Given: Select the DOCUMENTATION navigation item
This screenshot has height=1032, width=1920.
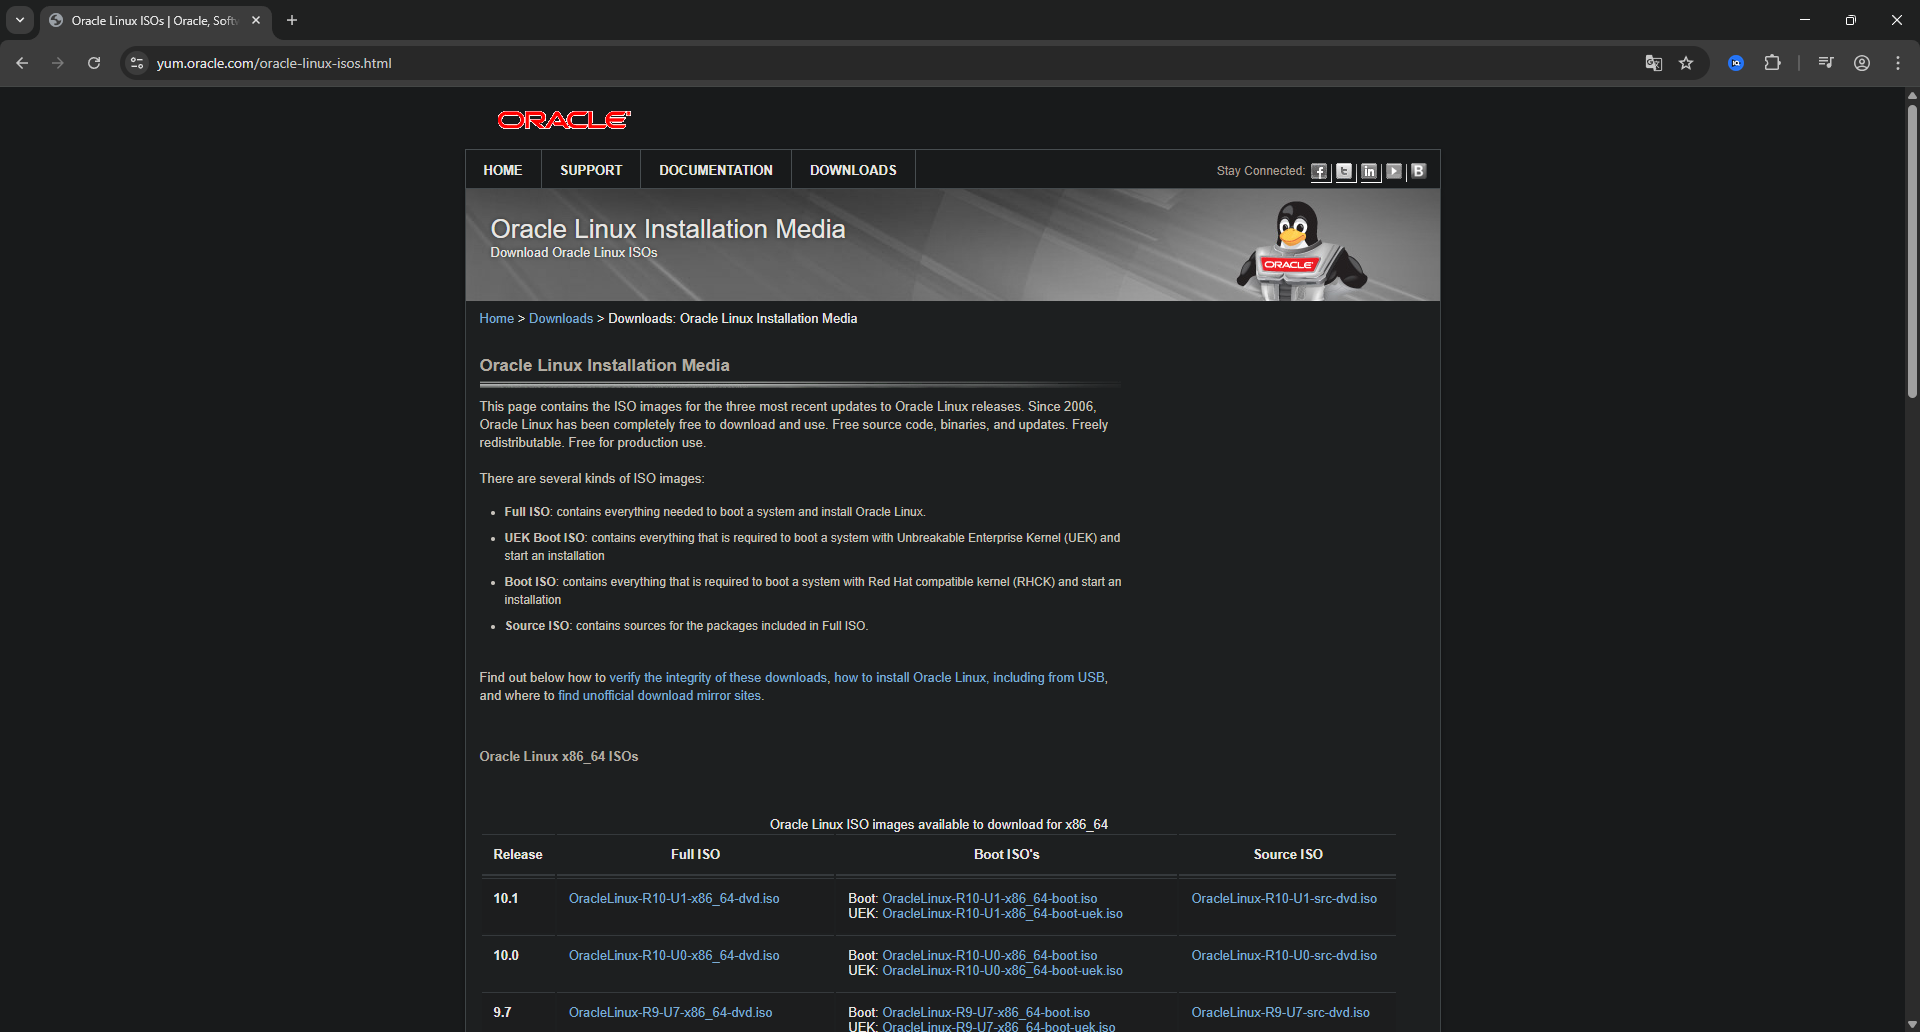Looking at the screenshot, I should (x=716, y=170).
